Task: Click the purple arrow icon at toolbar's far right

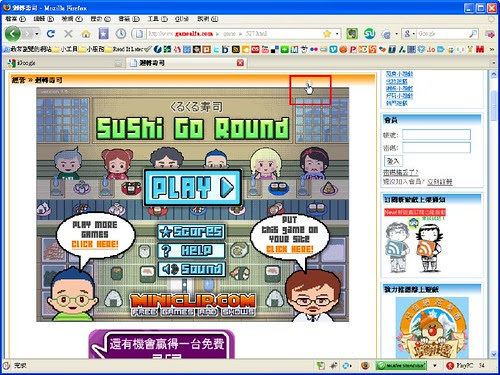Action: [x=490, y=34]
